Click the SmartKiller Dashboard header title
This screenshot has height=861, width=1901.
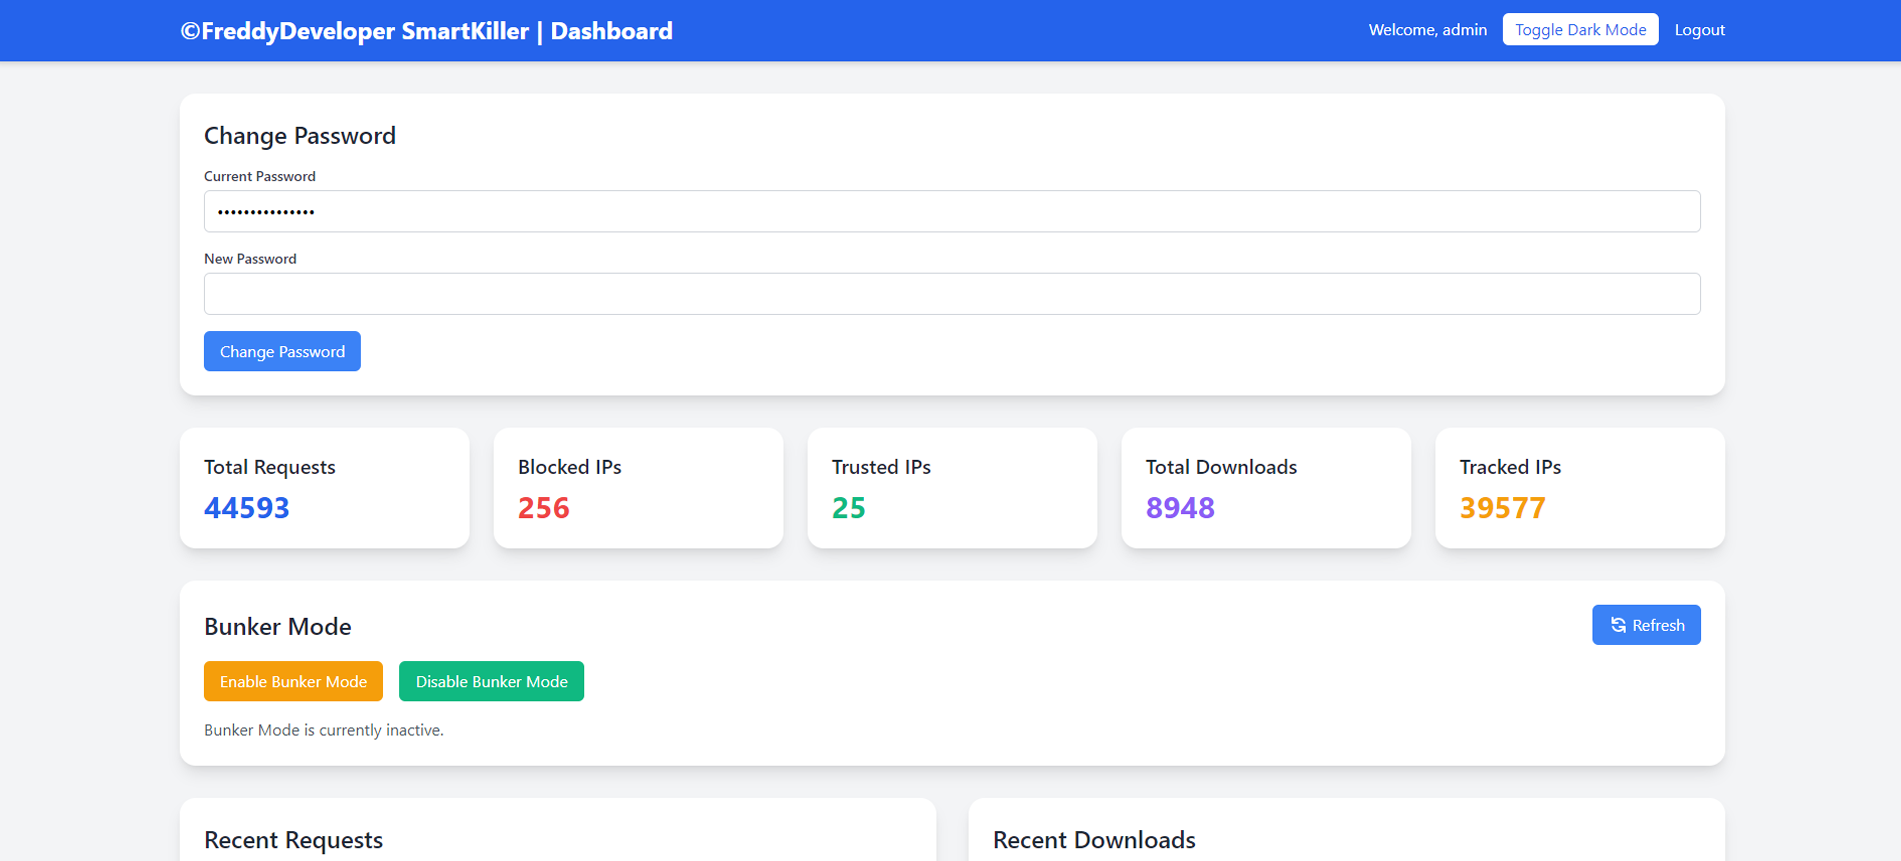426,31
